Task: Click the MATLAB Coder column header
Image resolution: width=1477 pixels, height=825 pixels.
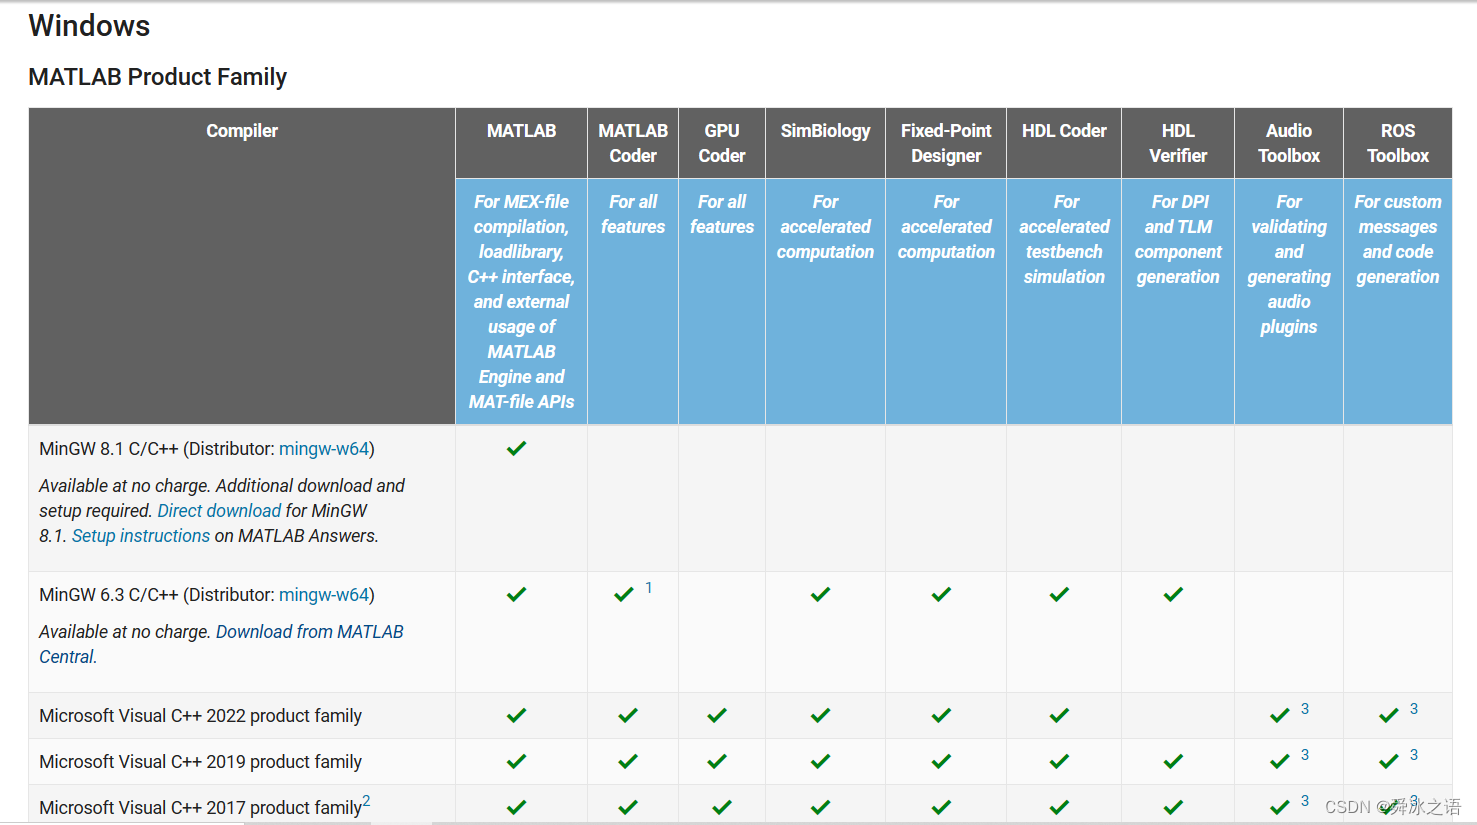Action: click(633, 143)
